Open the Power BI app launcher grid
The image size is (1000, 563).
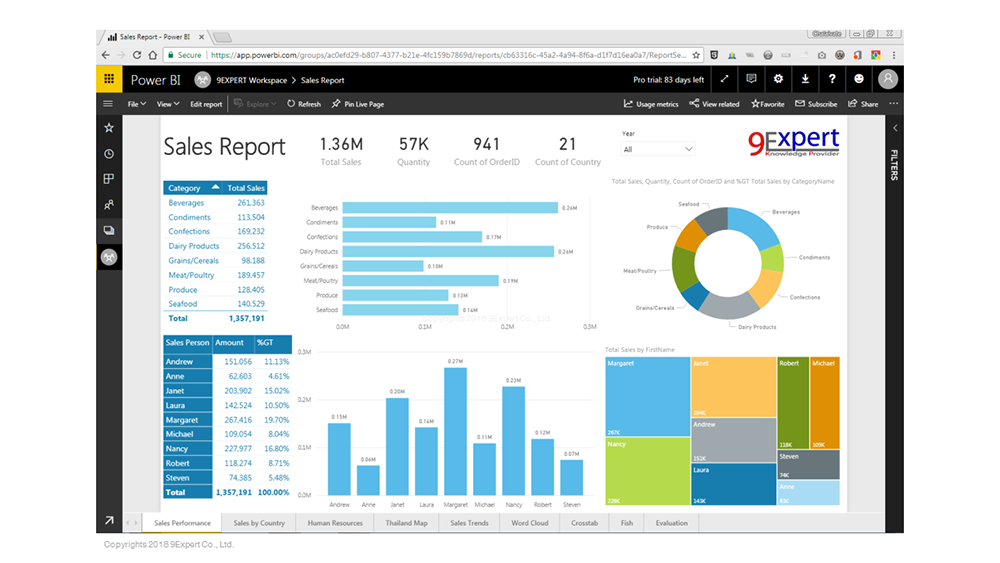pos(109,80)
